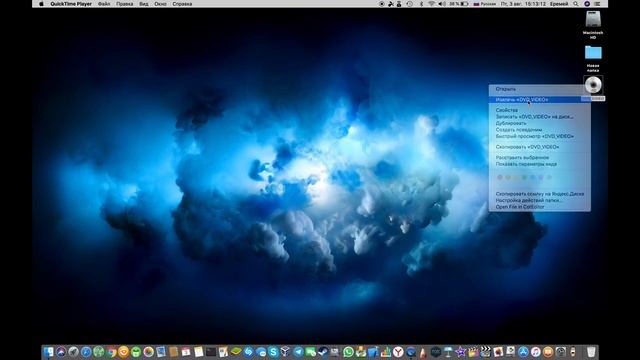Launch Keynote from the Dock
Image resolution: width=640 pixels, height=360 pixels.
click(448, 352)
